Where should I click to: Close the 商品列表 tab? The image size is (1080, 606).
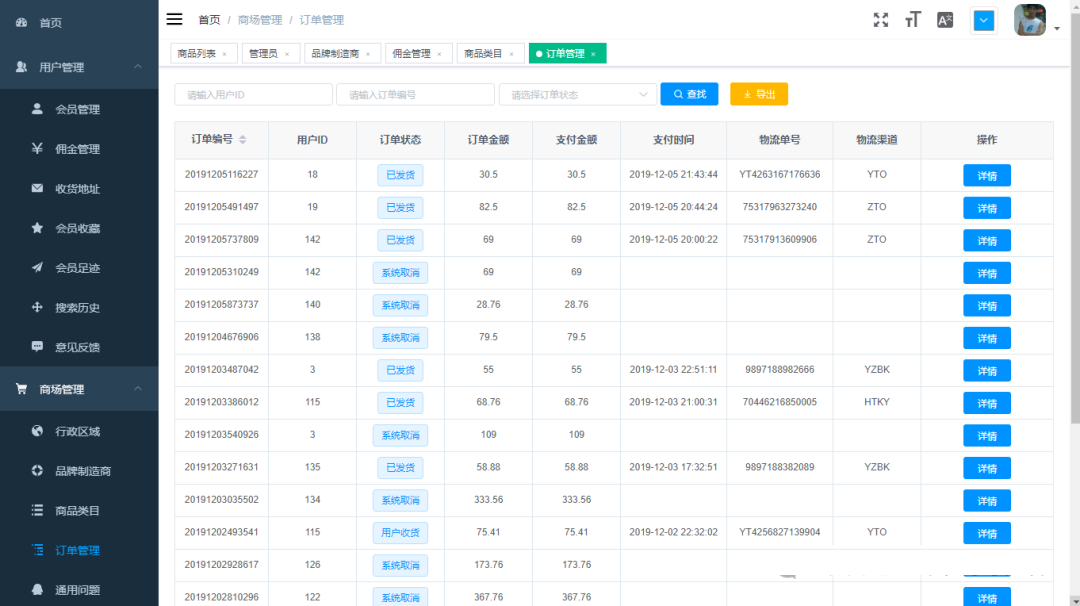[224, 54]
